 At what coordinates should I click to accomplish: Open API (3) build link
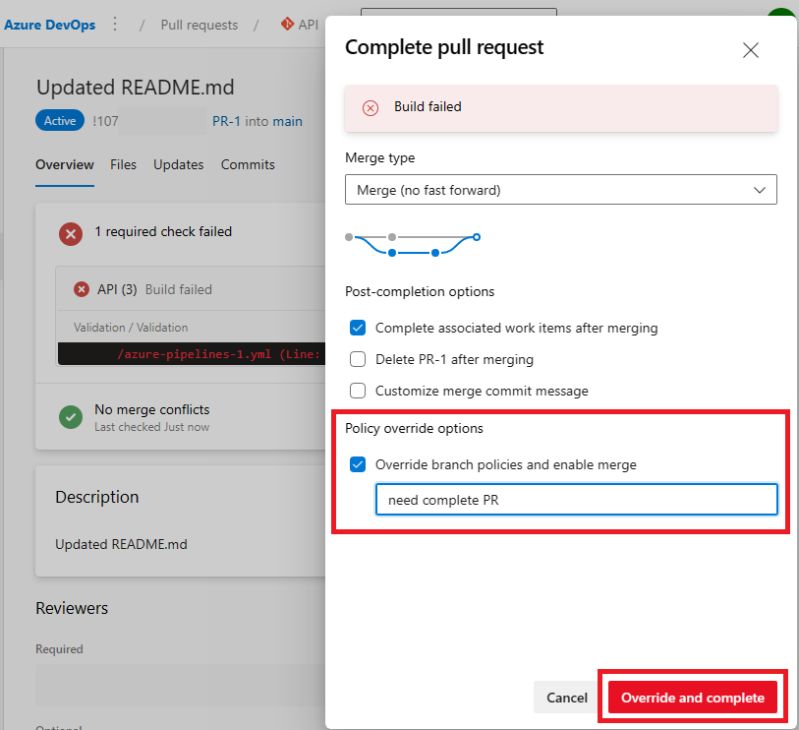(x=117, y=289)
